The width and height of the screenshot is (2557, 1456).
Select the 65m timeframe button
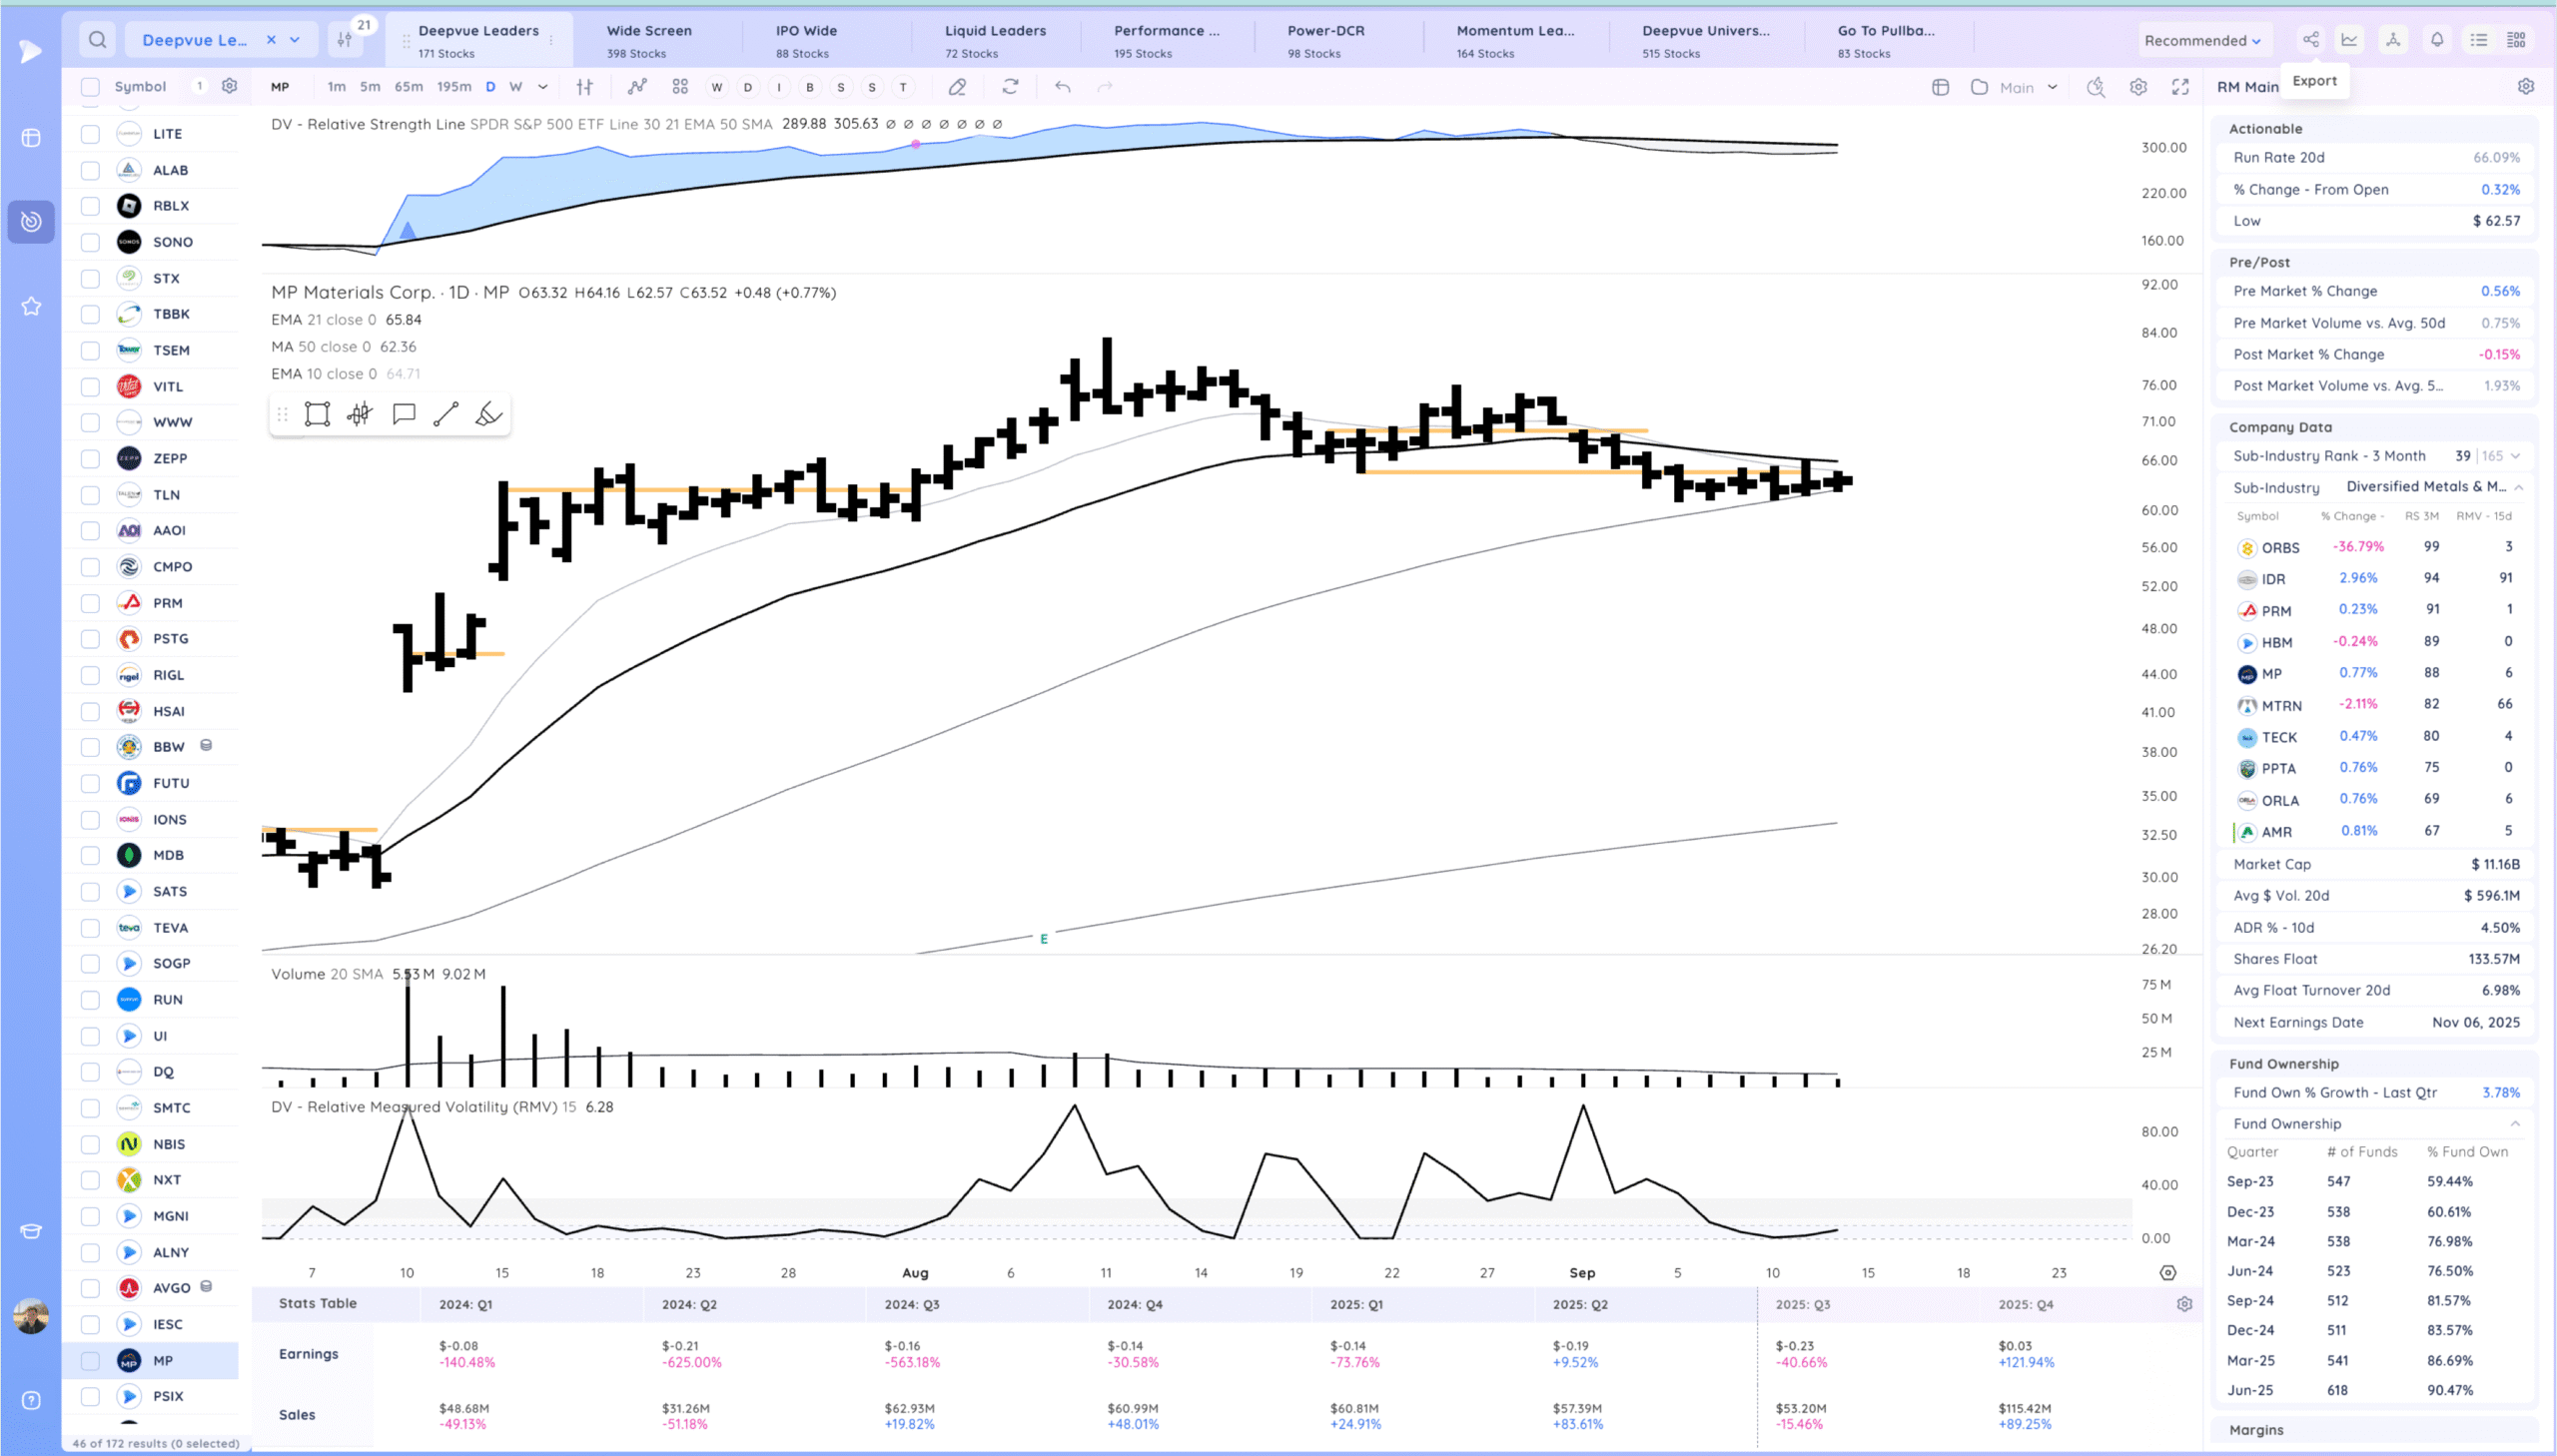point(408,87)
